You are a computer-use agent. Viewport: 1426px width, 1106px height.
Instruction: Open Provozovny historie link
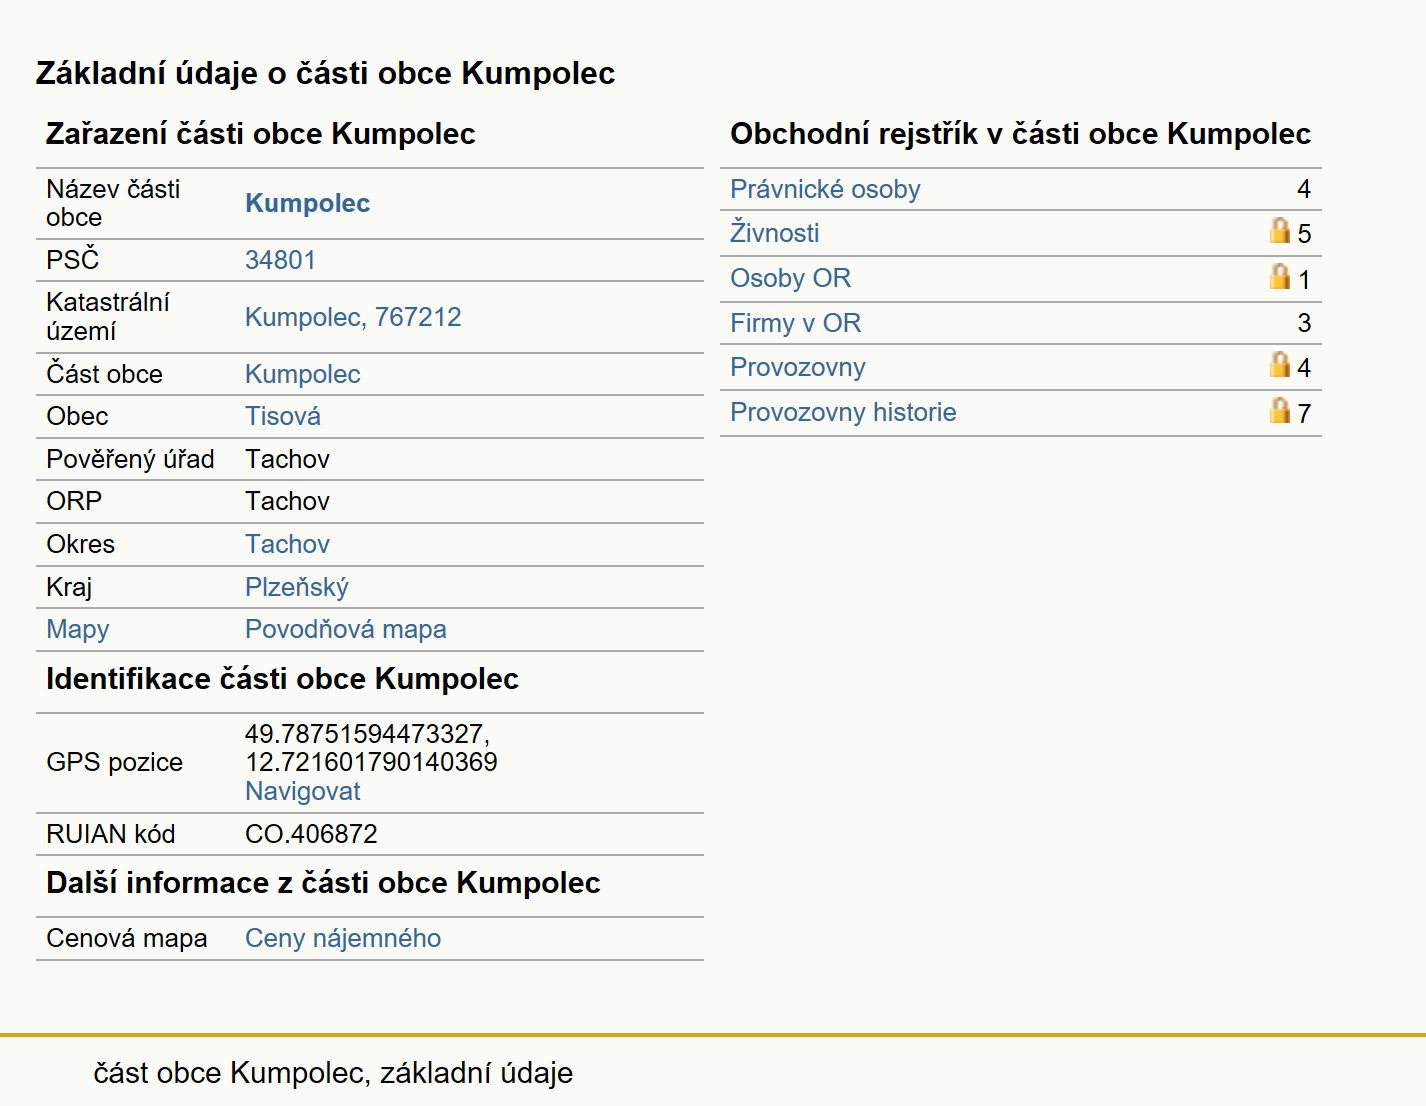pos(843,412)
